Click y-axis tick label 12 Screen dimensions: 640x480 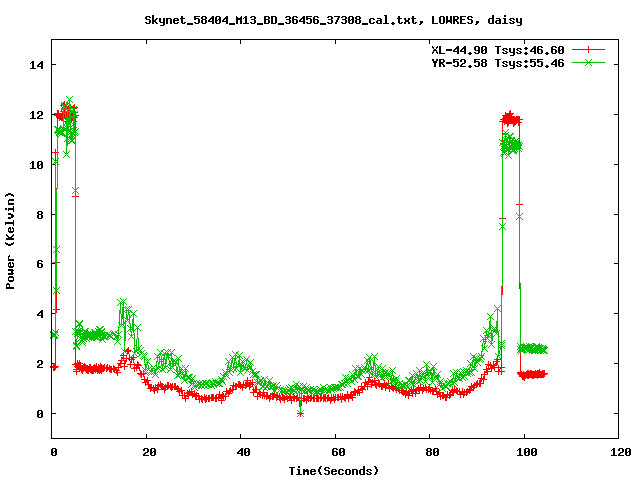click(36, 115)
